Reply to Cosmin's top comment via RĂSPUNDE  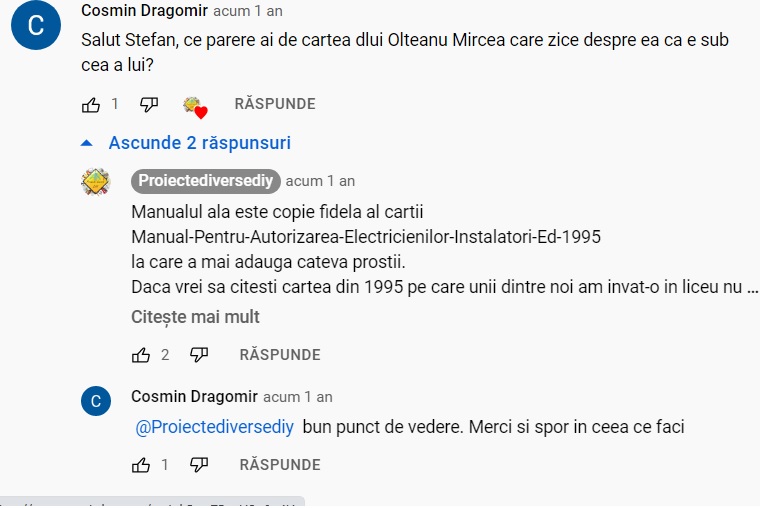[x=275, y=104]
